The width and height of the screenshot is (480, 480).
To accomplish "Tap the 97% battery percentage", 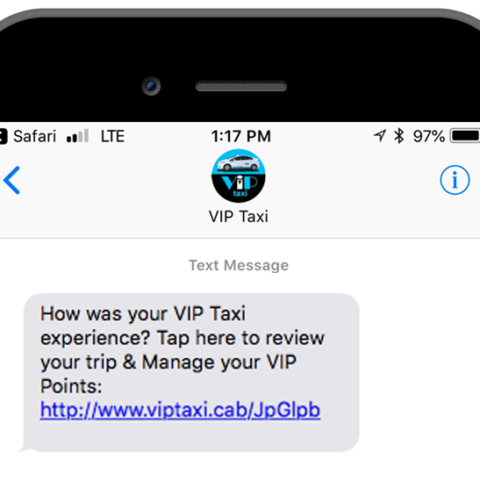I will pos(429,136).
